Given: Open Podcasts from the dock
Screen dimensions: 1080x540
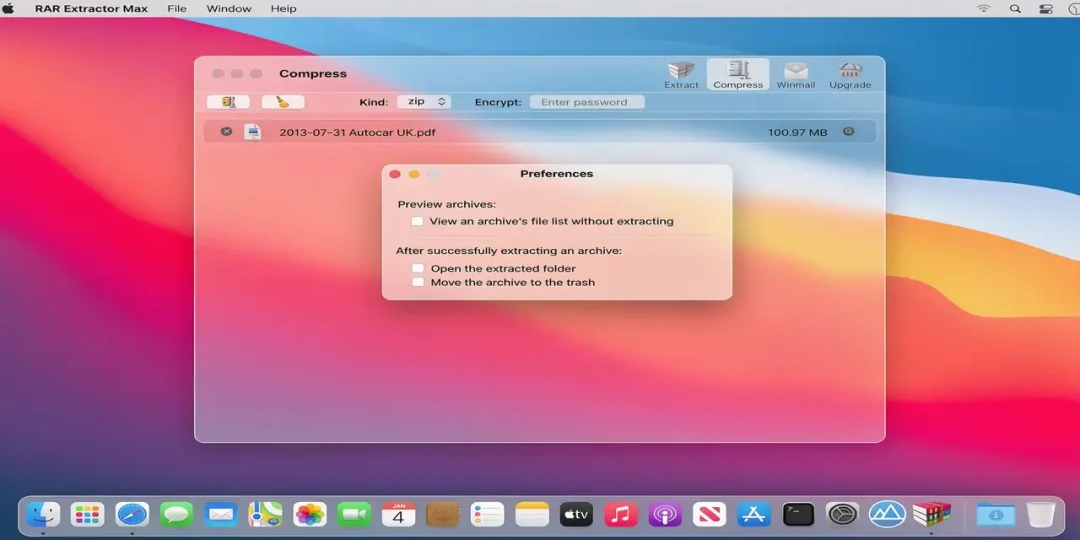Looking at the screenshot, I should point(665,514).
